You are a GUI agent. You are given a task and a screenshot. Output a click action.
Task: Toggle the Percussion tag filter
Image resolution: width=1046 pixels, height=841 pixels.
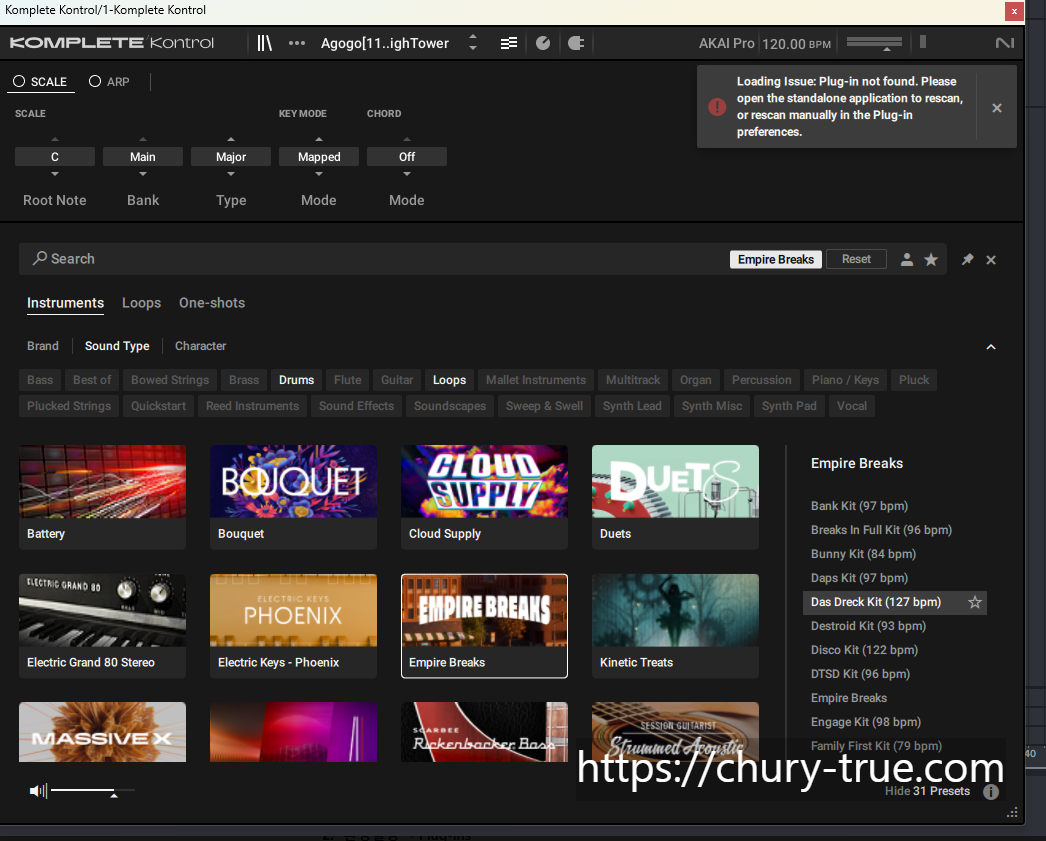pos(761,379)
